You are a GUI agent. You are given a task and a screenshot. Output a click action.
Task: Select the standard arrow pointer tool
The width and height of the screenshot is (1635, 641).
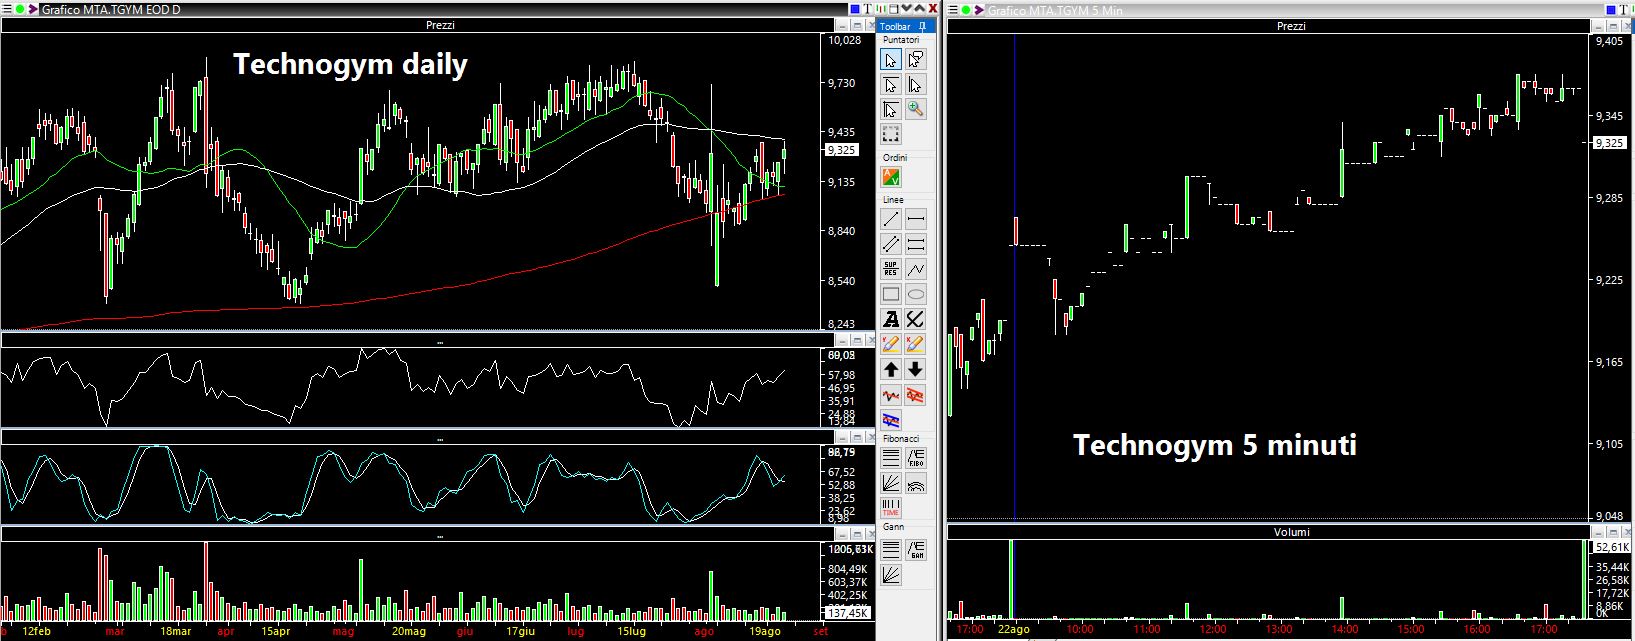click(891, 59)
